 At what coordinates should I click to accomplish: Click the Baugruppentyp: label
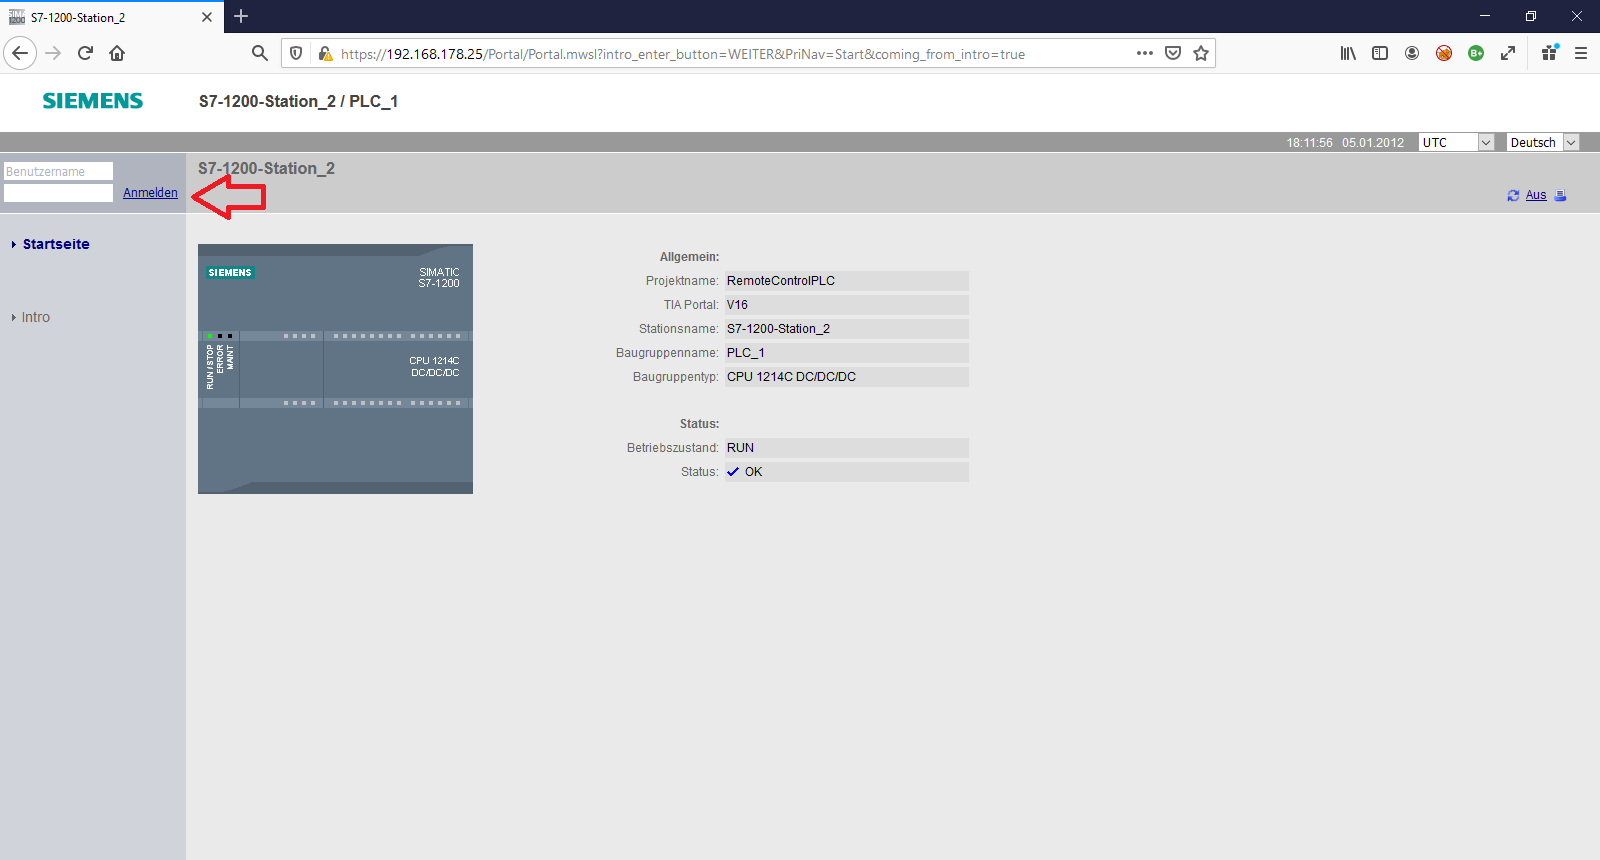tap(676, 377)
